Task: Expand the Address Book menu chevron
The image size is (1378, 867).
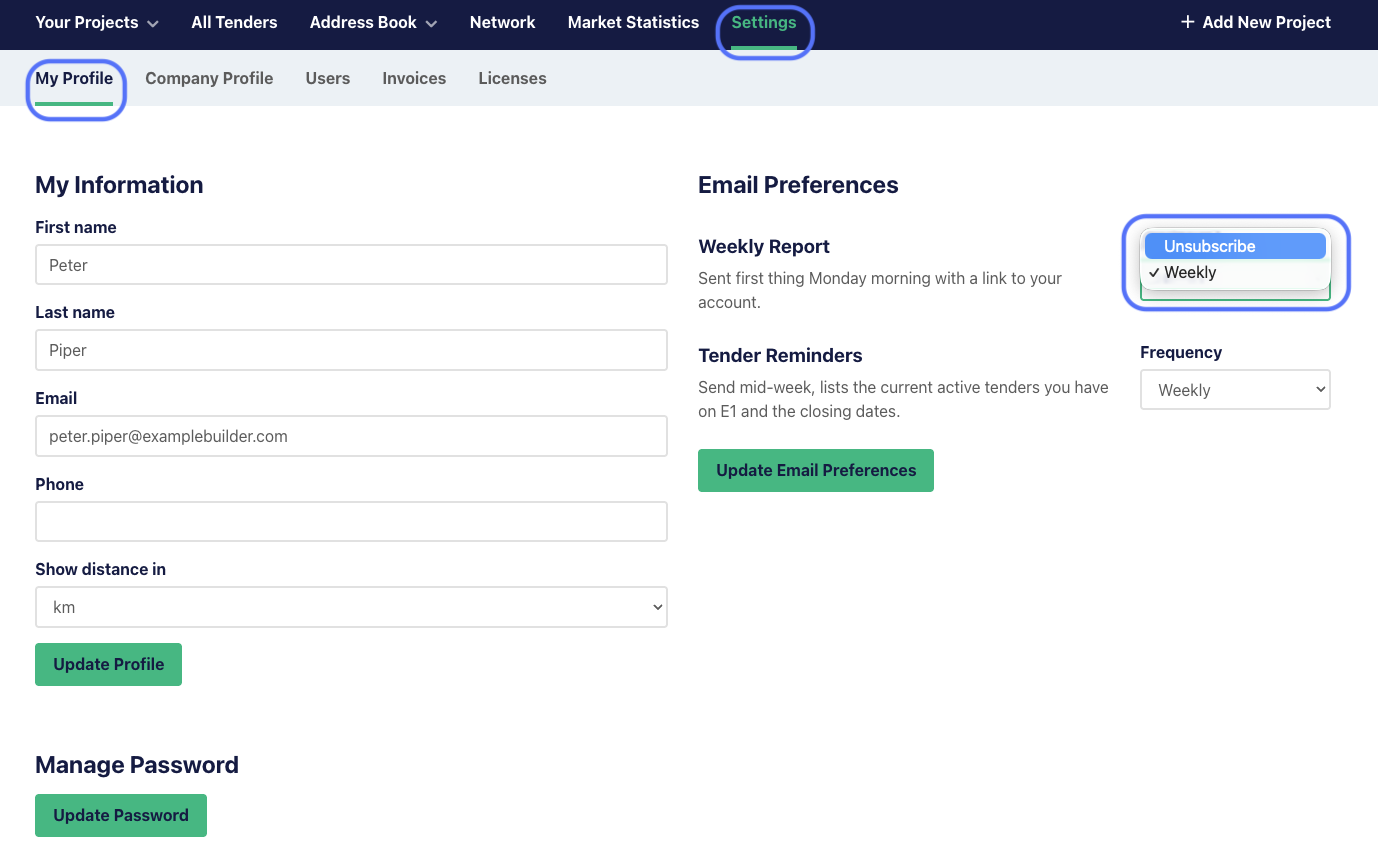Action: point(431,24)
